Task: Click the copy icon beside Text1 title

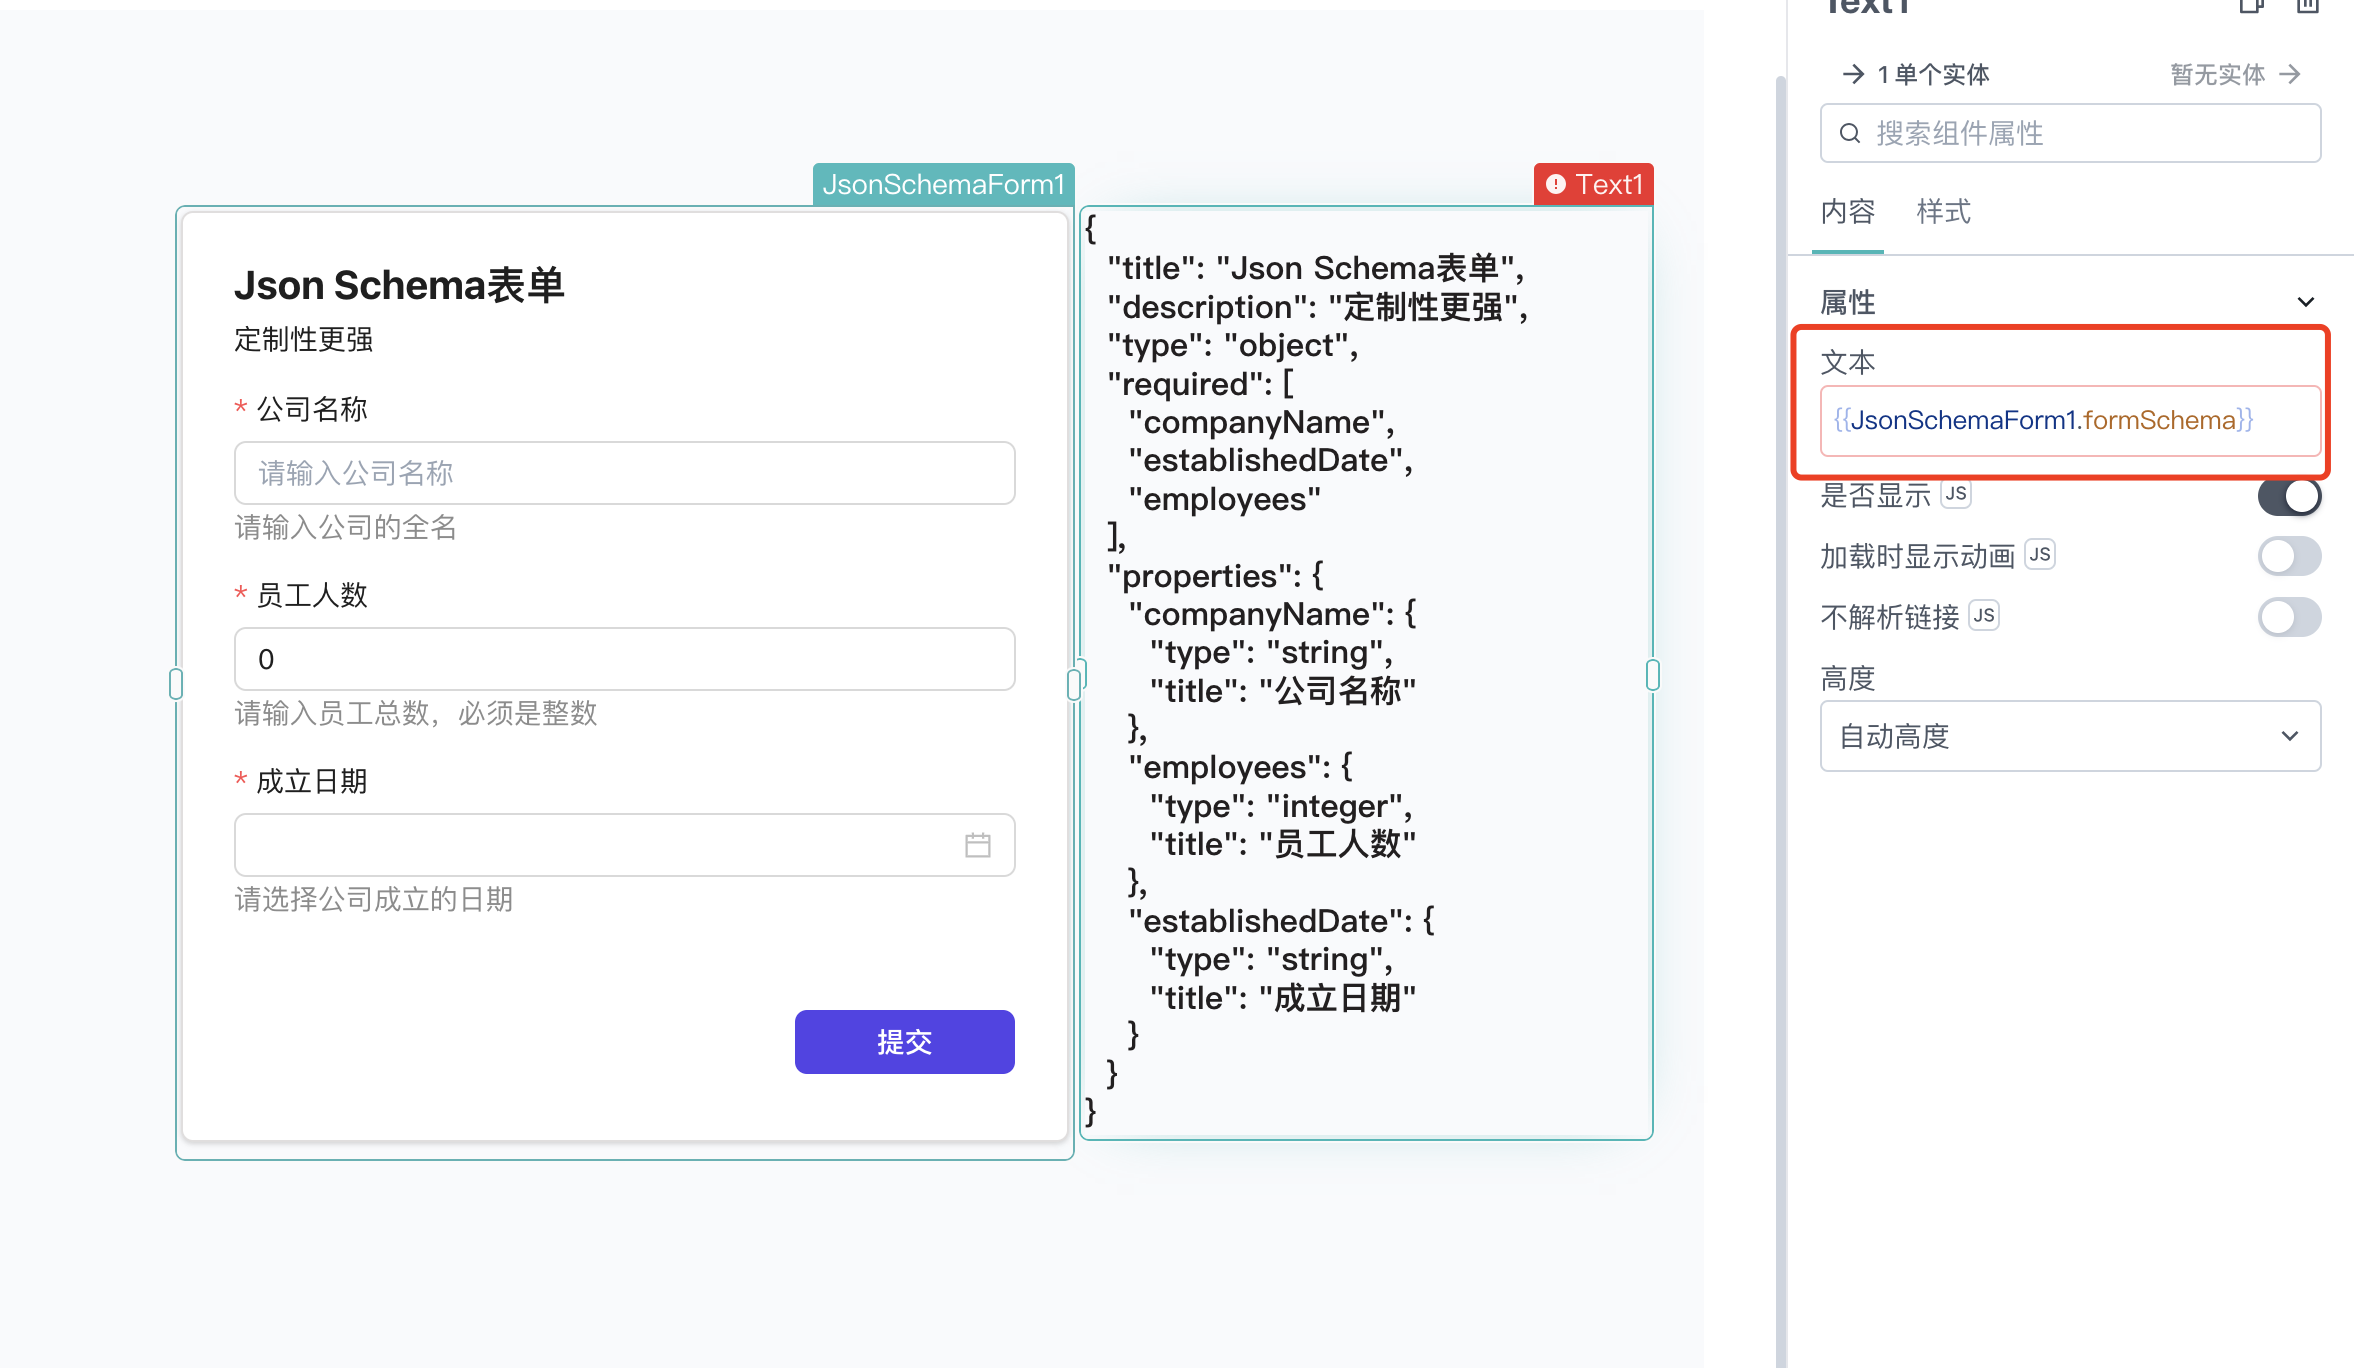Action: pyautogui.click(x=2251, y=6)
